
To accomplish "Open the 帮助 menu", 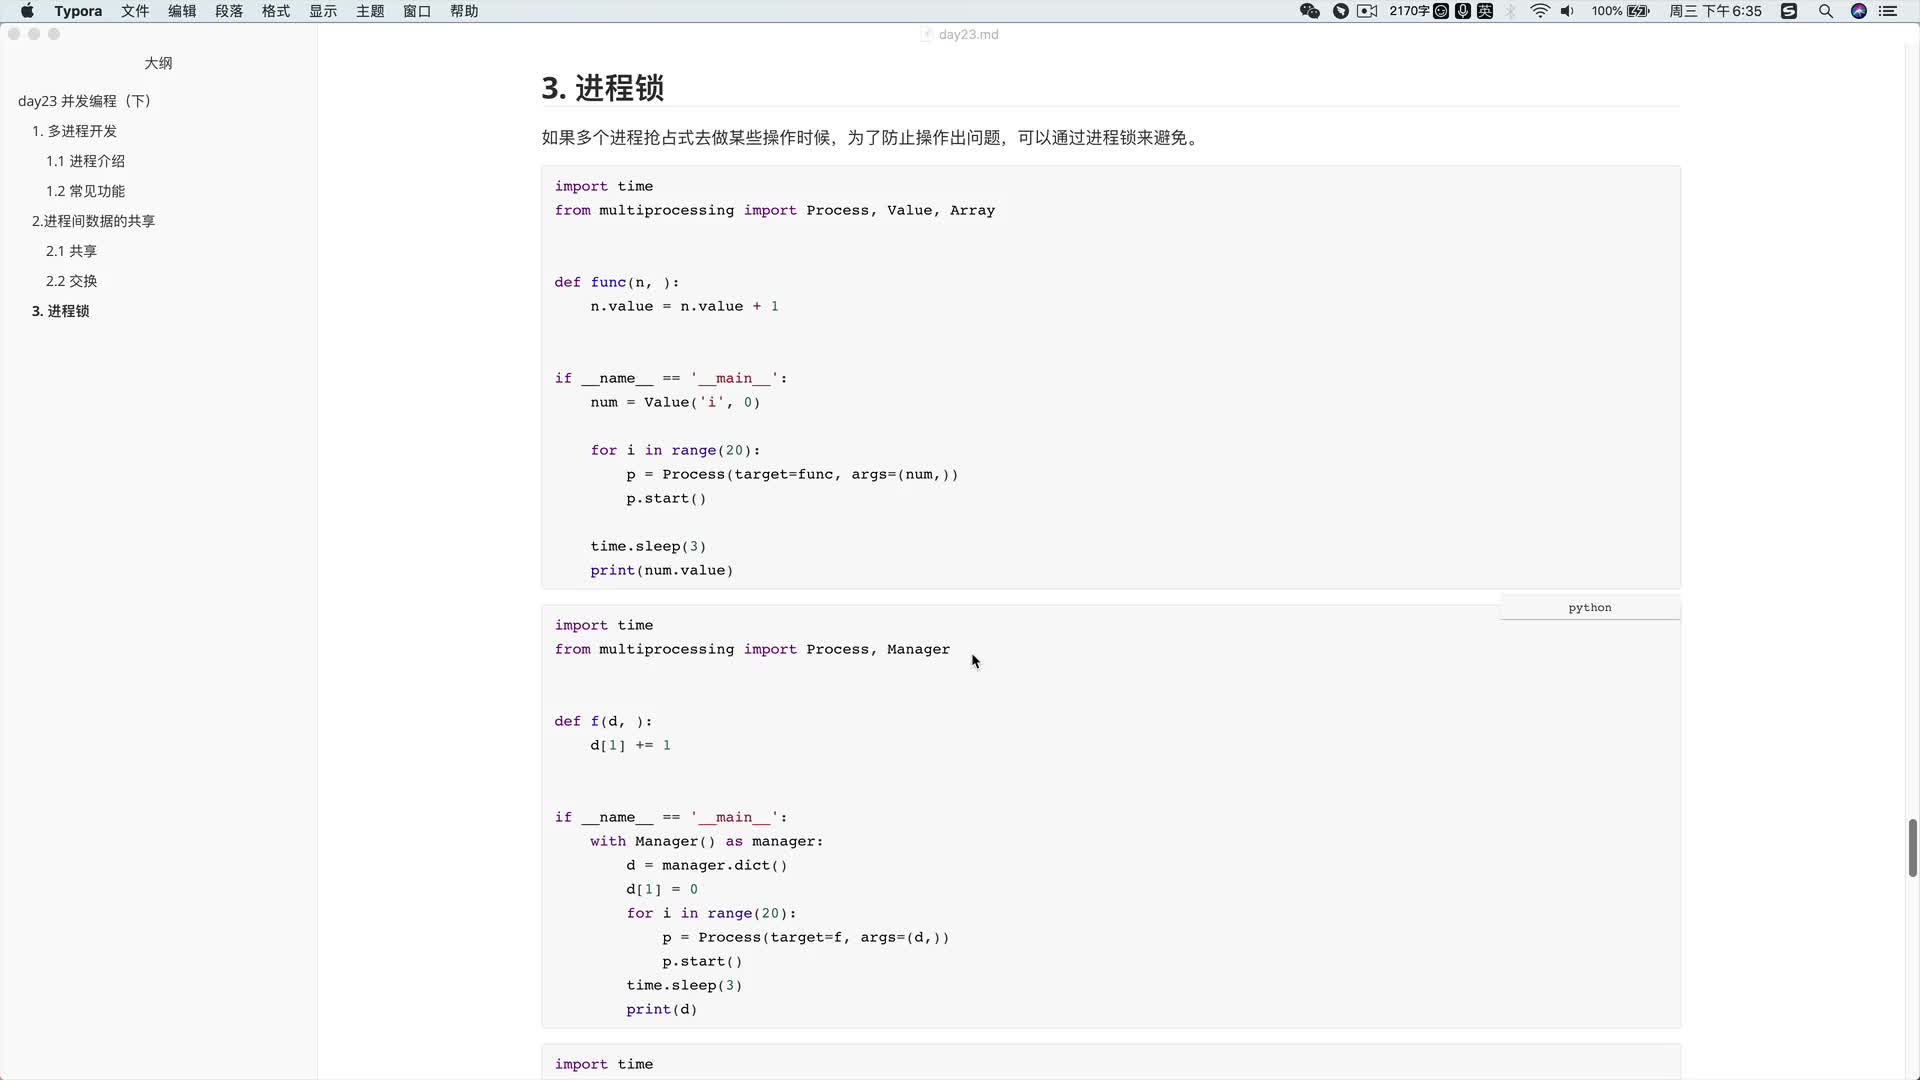I will pyautogui.click(x=464, y=11).
